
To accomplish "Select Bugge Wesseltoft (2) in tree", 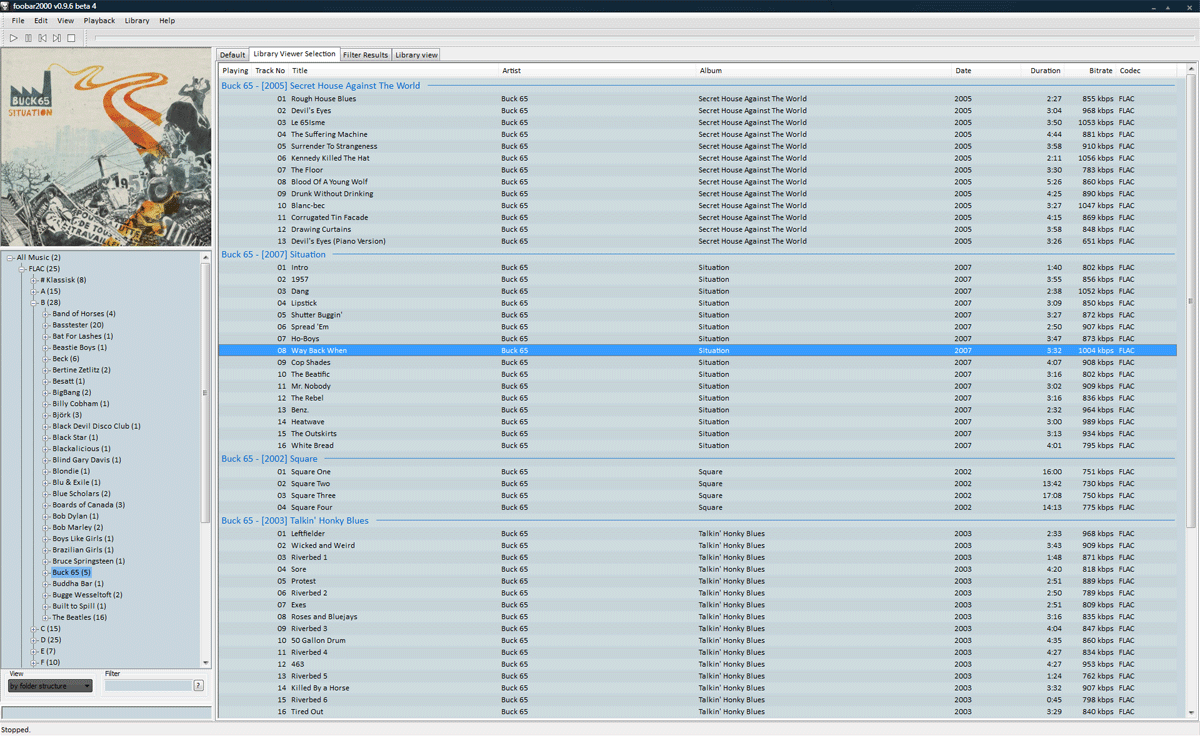I will click(88, 595).
